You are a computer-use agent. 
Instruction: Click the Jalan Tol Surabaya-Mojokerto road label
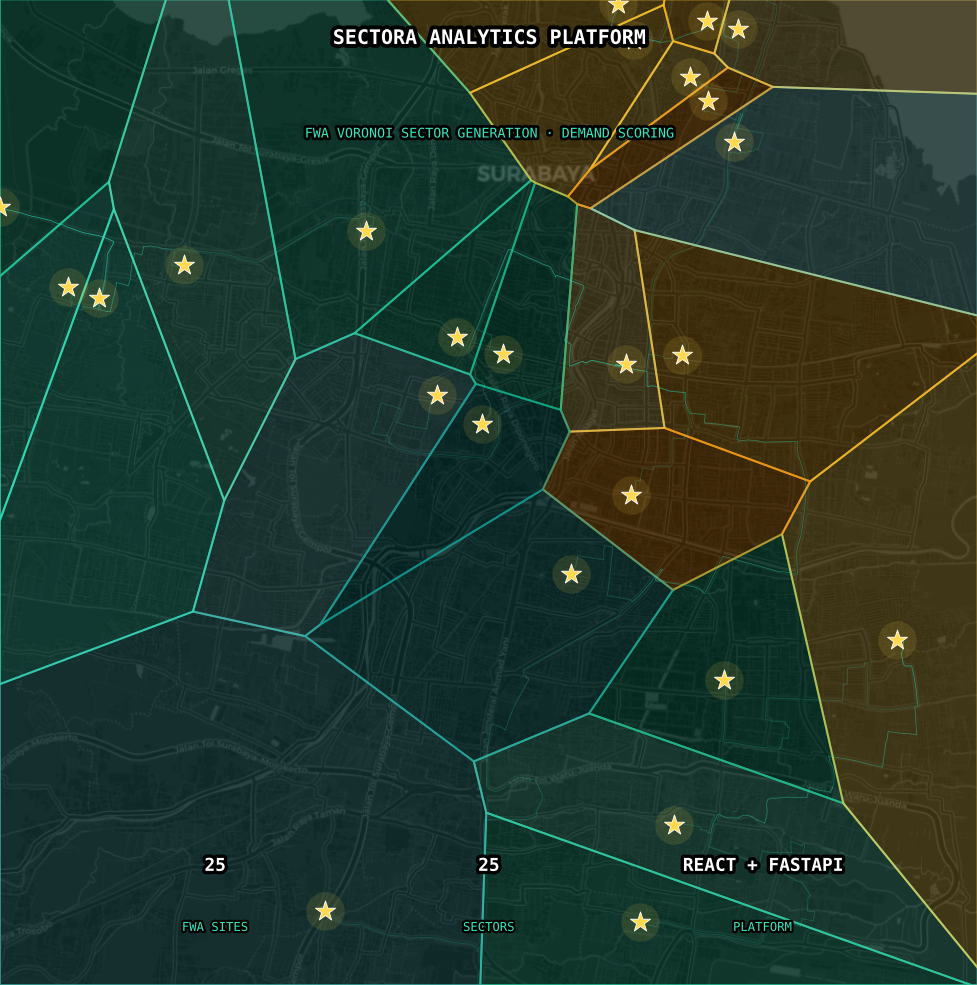(241, 758)
